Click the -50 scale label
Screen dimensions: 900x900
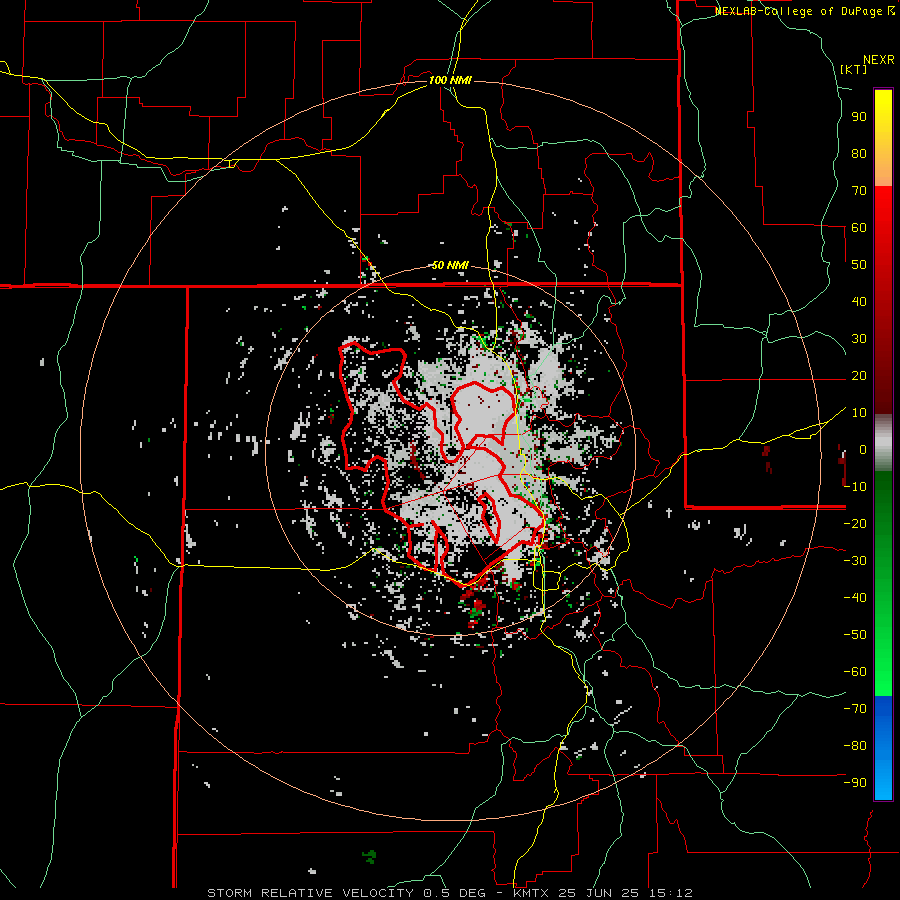(x=855, y=635)
